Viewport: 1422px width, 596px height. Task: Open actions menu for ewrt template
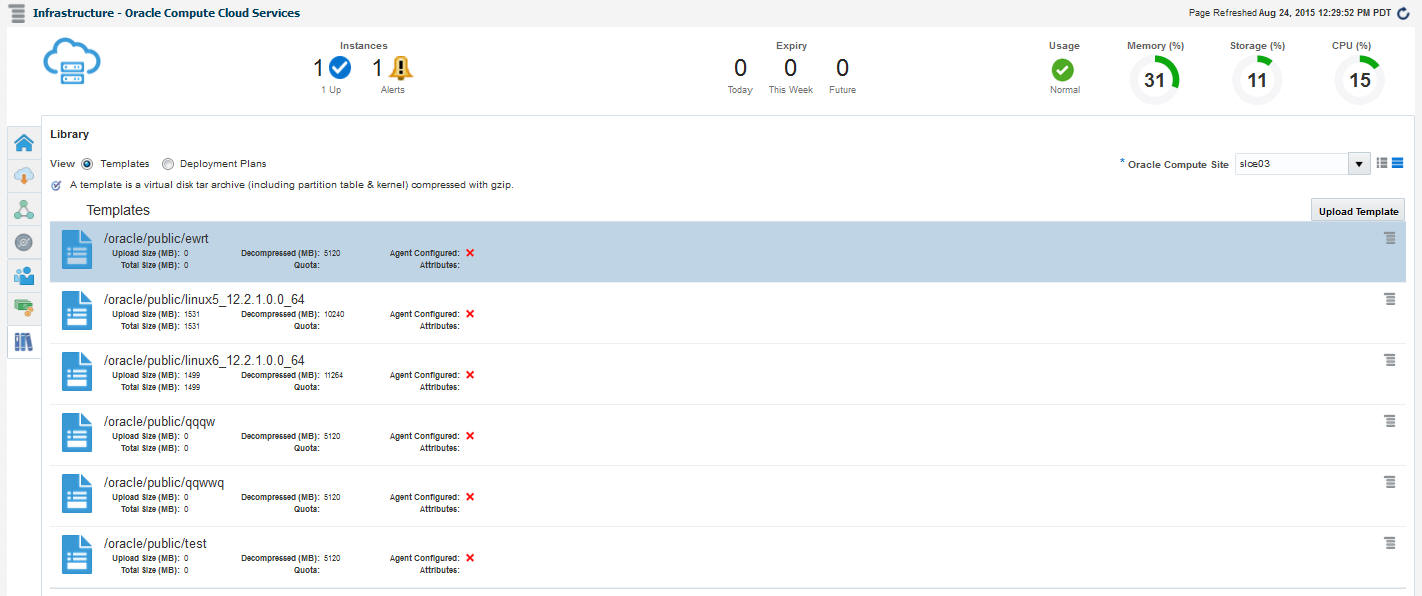(1390, 238)
